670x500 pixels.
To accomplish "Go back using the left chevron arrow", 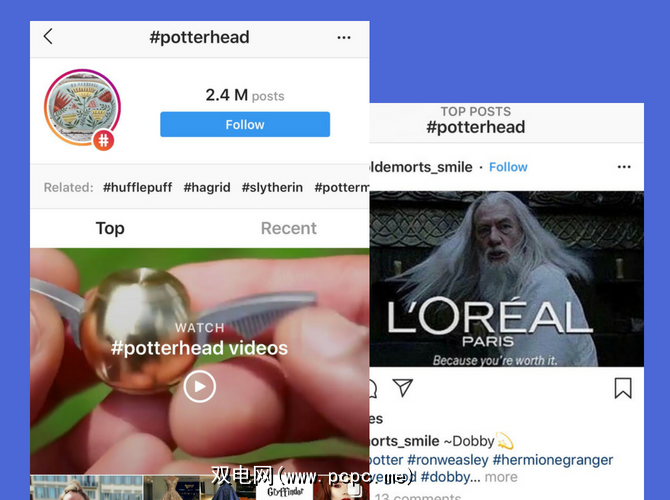I will (48, 37).
